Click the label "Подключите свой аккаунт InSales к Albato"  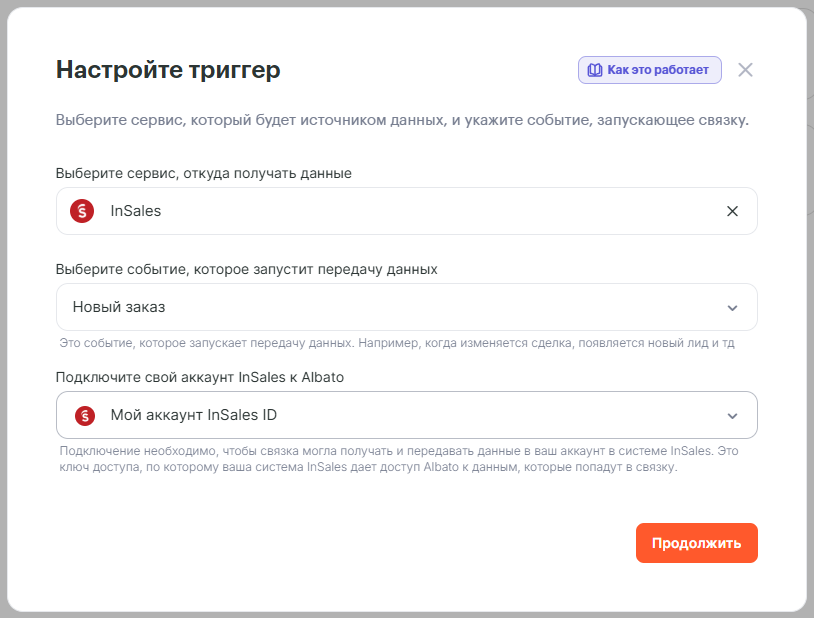[x=214, y=377]
